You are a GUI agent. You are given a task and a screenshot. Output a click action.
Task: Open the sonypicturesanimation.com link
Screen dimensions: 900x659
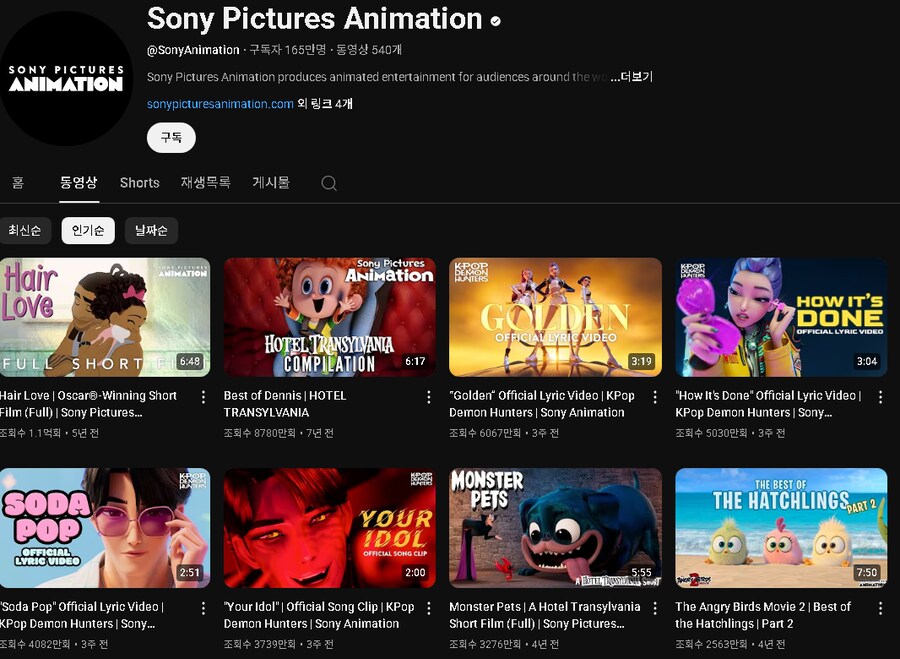coord(220,104)
